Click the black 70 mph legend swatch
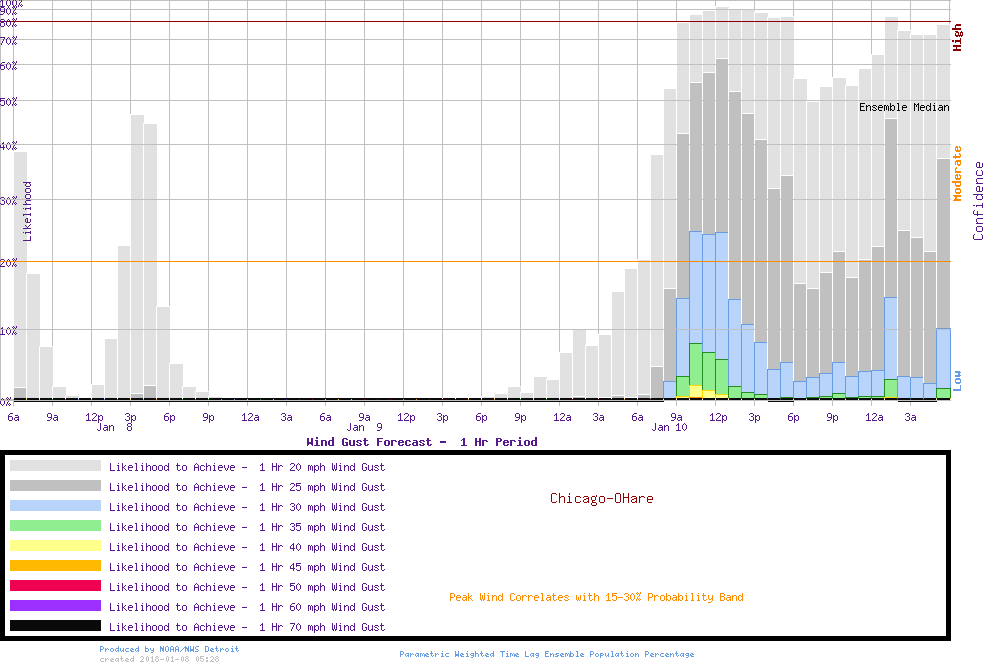 (55, 626)
